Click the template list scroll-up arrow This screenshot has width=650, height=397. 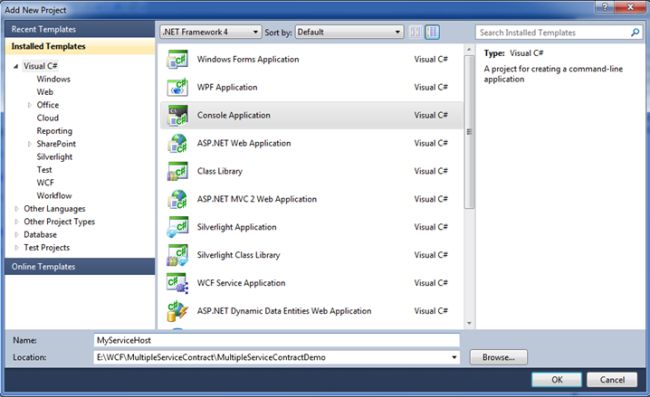pos(469,50)
